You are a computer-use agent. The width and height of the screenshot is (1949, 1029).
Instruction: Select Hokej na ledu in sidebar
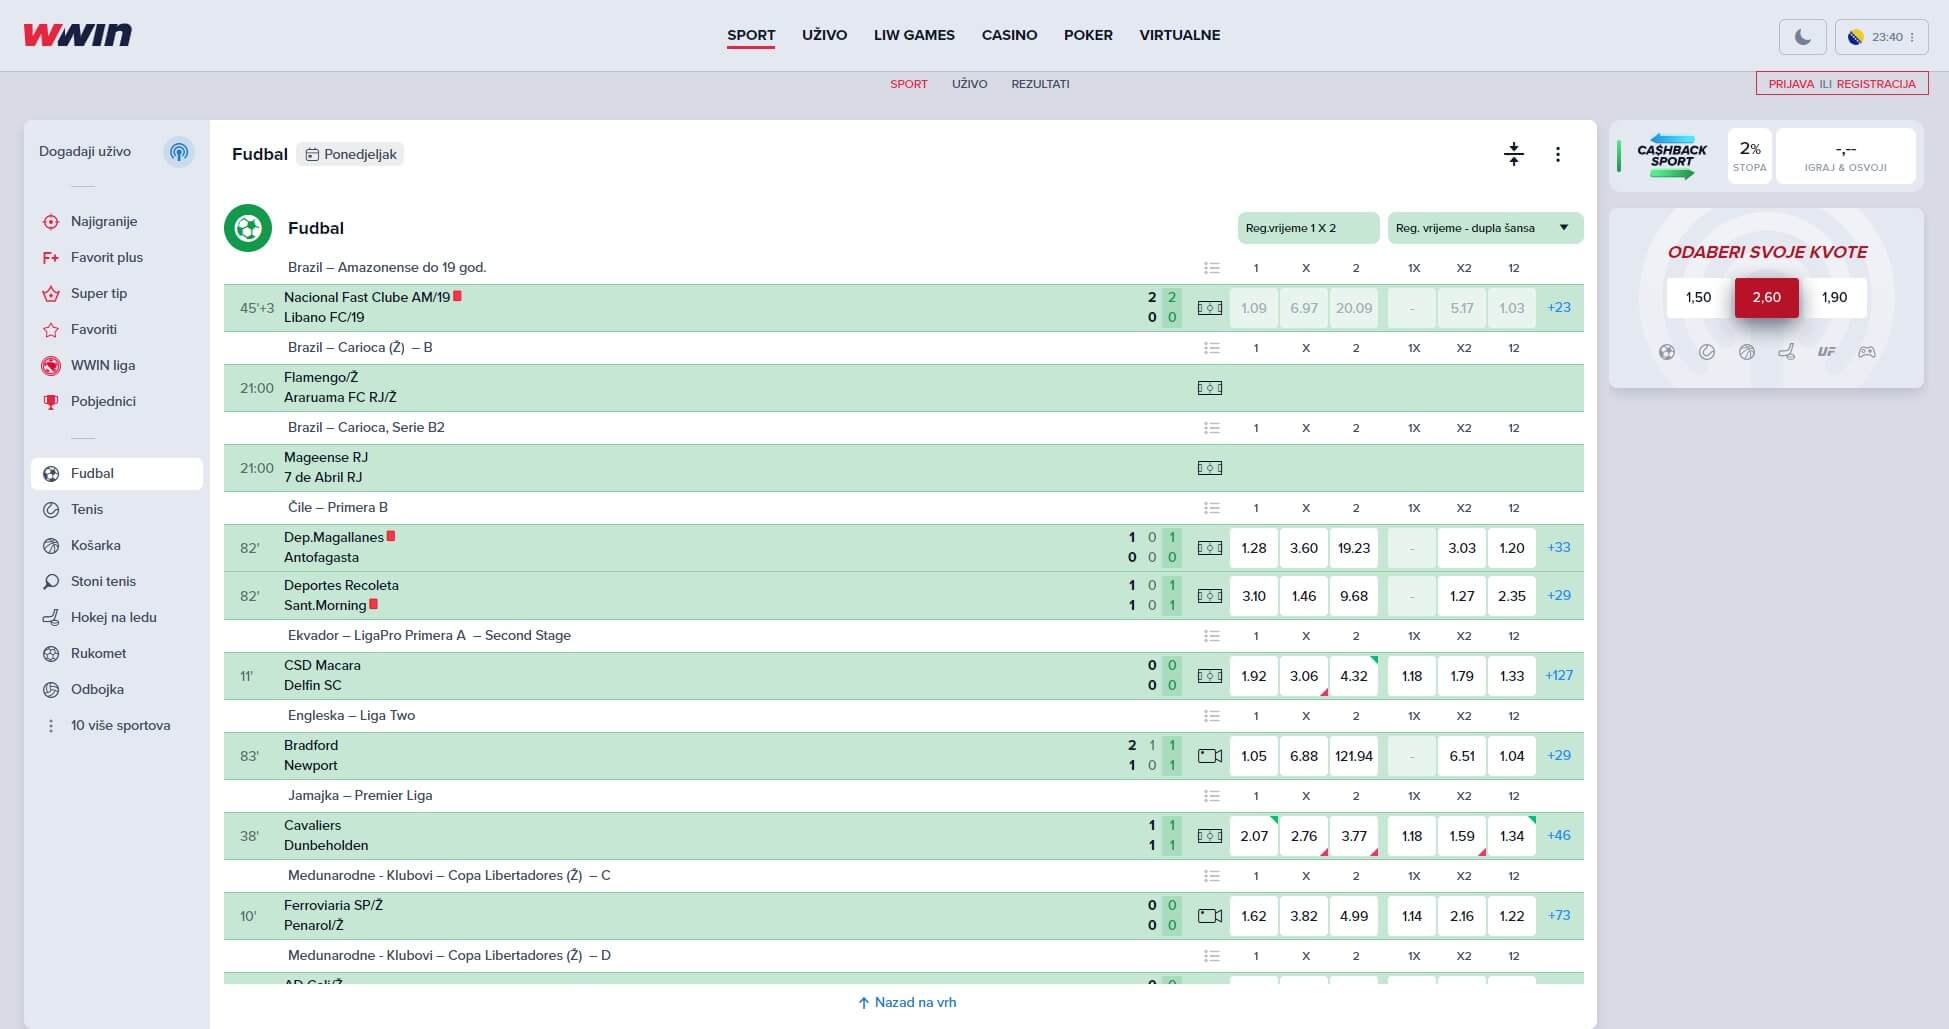pyautogui.click(x=117, y=617)
